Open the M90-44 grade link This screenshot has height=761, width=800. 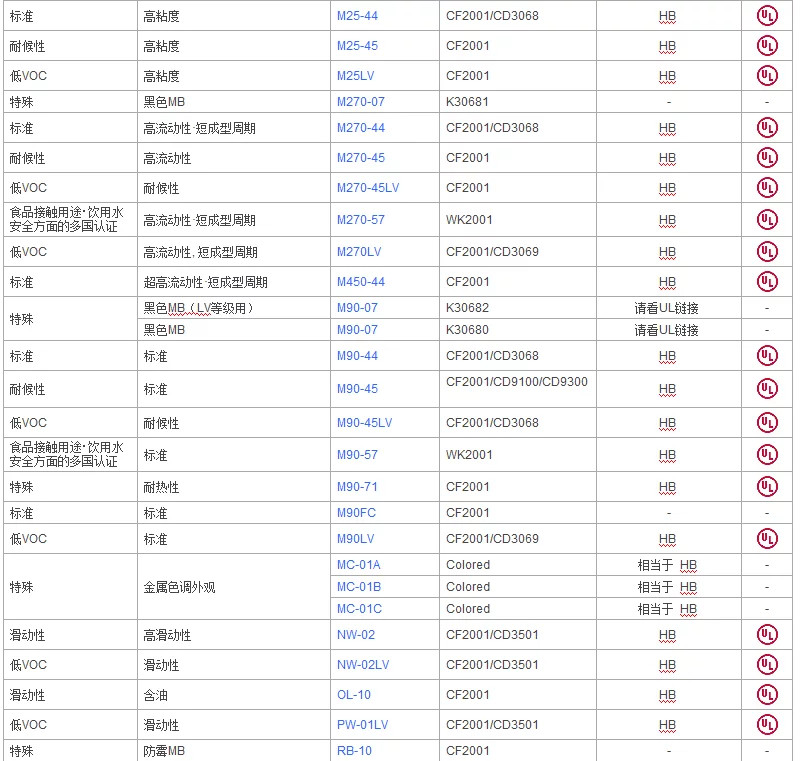click(357, 356)
